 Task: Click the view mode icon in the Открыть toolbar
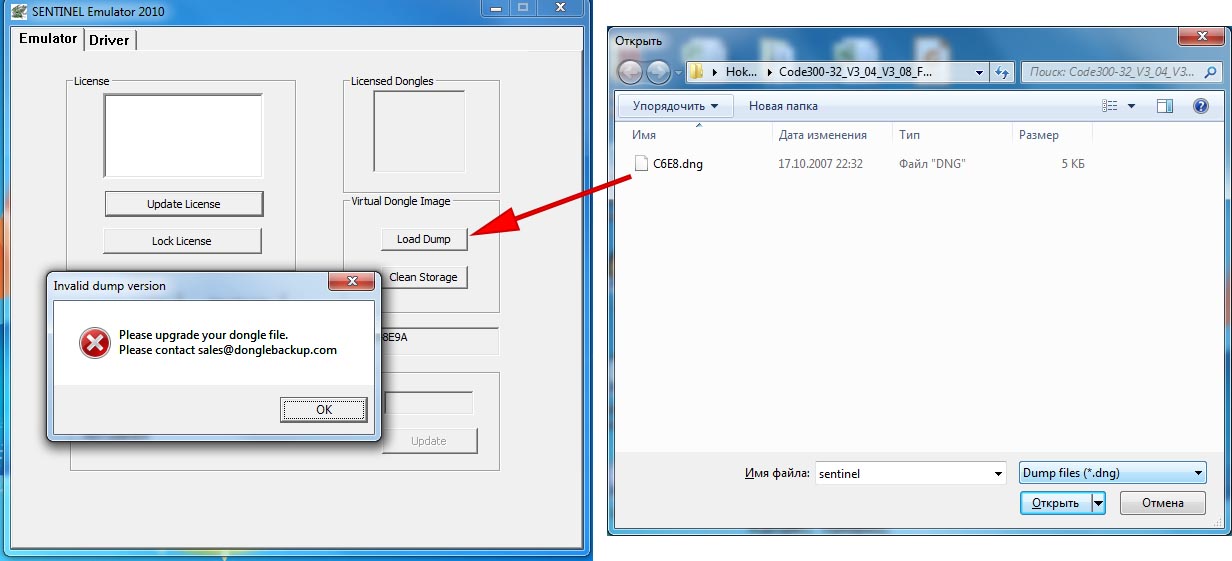point(1109,105)
